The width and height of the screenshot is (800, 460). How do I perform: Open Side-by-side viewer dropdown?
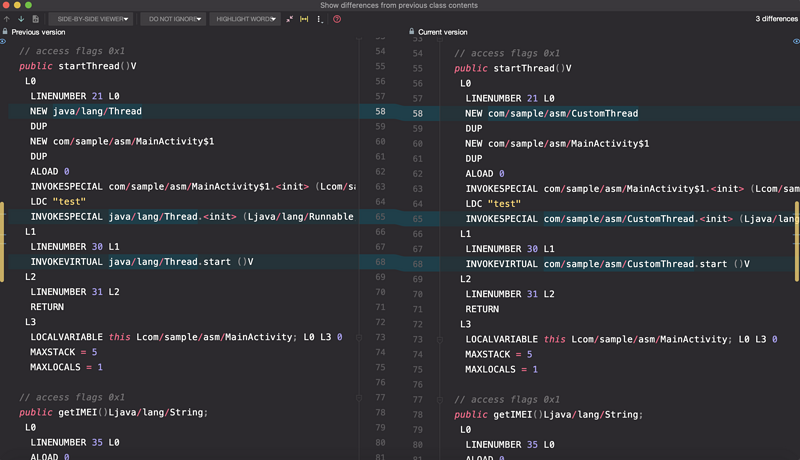(x=90, y=19)
